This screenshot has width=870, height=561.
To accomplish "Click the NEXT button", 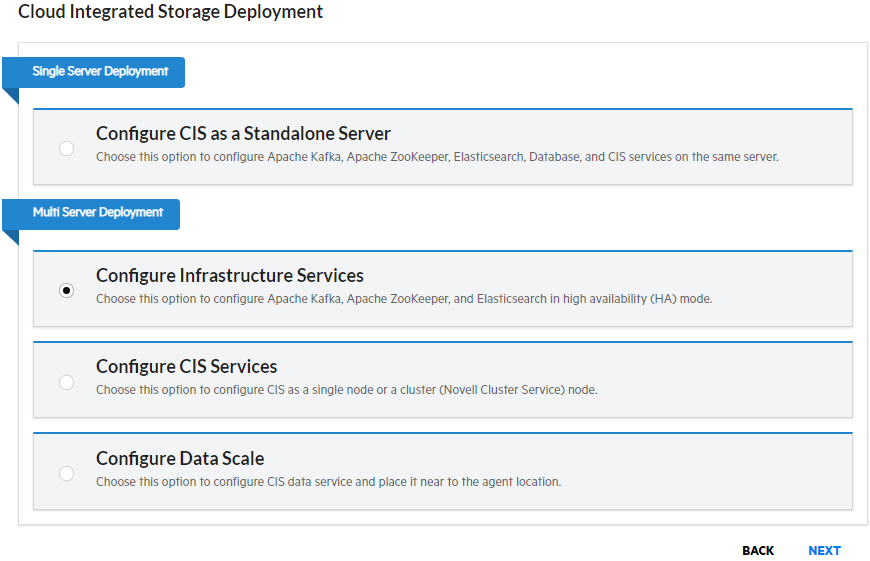I will pos(824,551).
